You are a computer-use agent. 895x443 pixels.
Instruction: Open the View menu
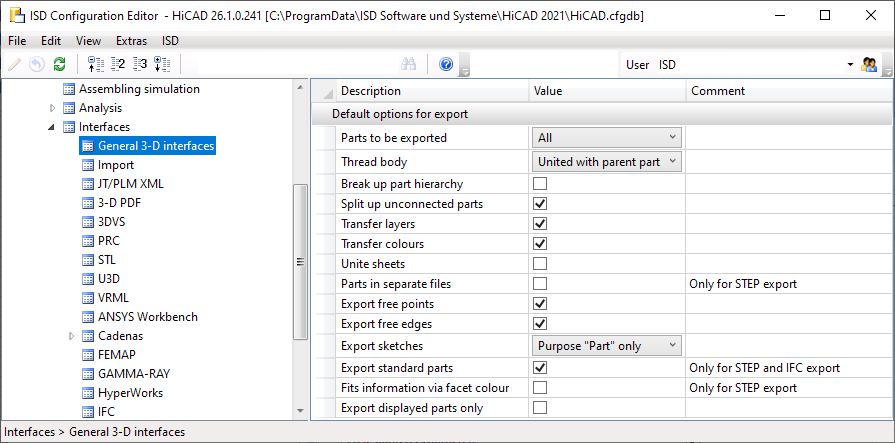click(88, 41)
